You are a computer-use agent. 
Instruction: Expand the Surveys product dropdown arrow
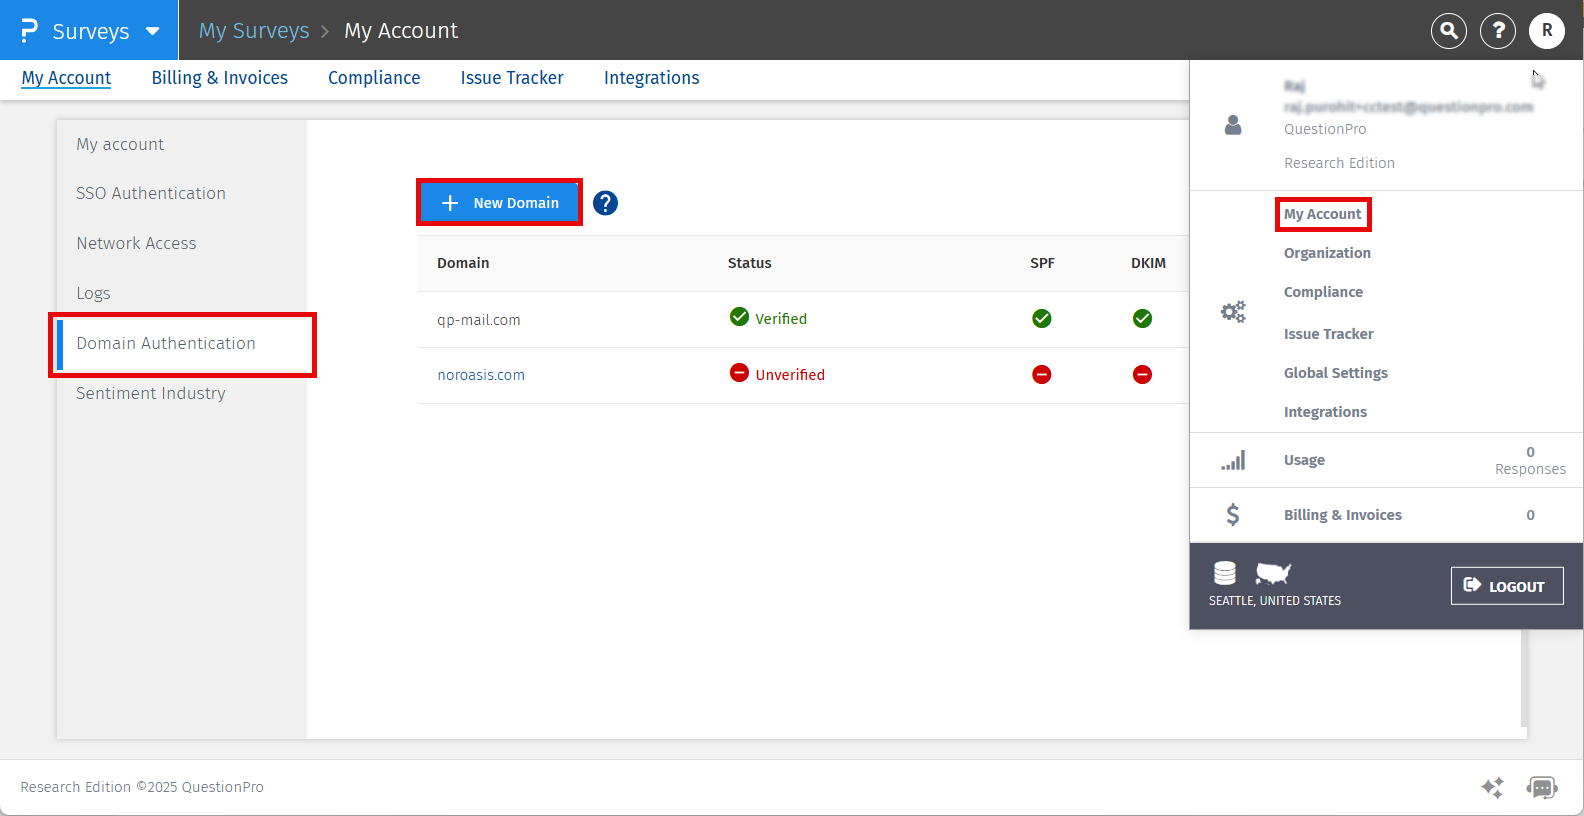153,31
